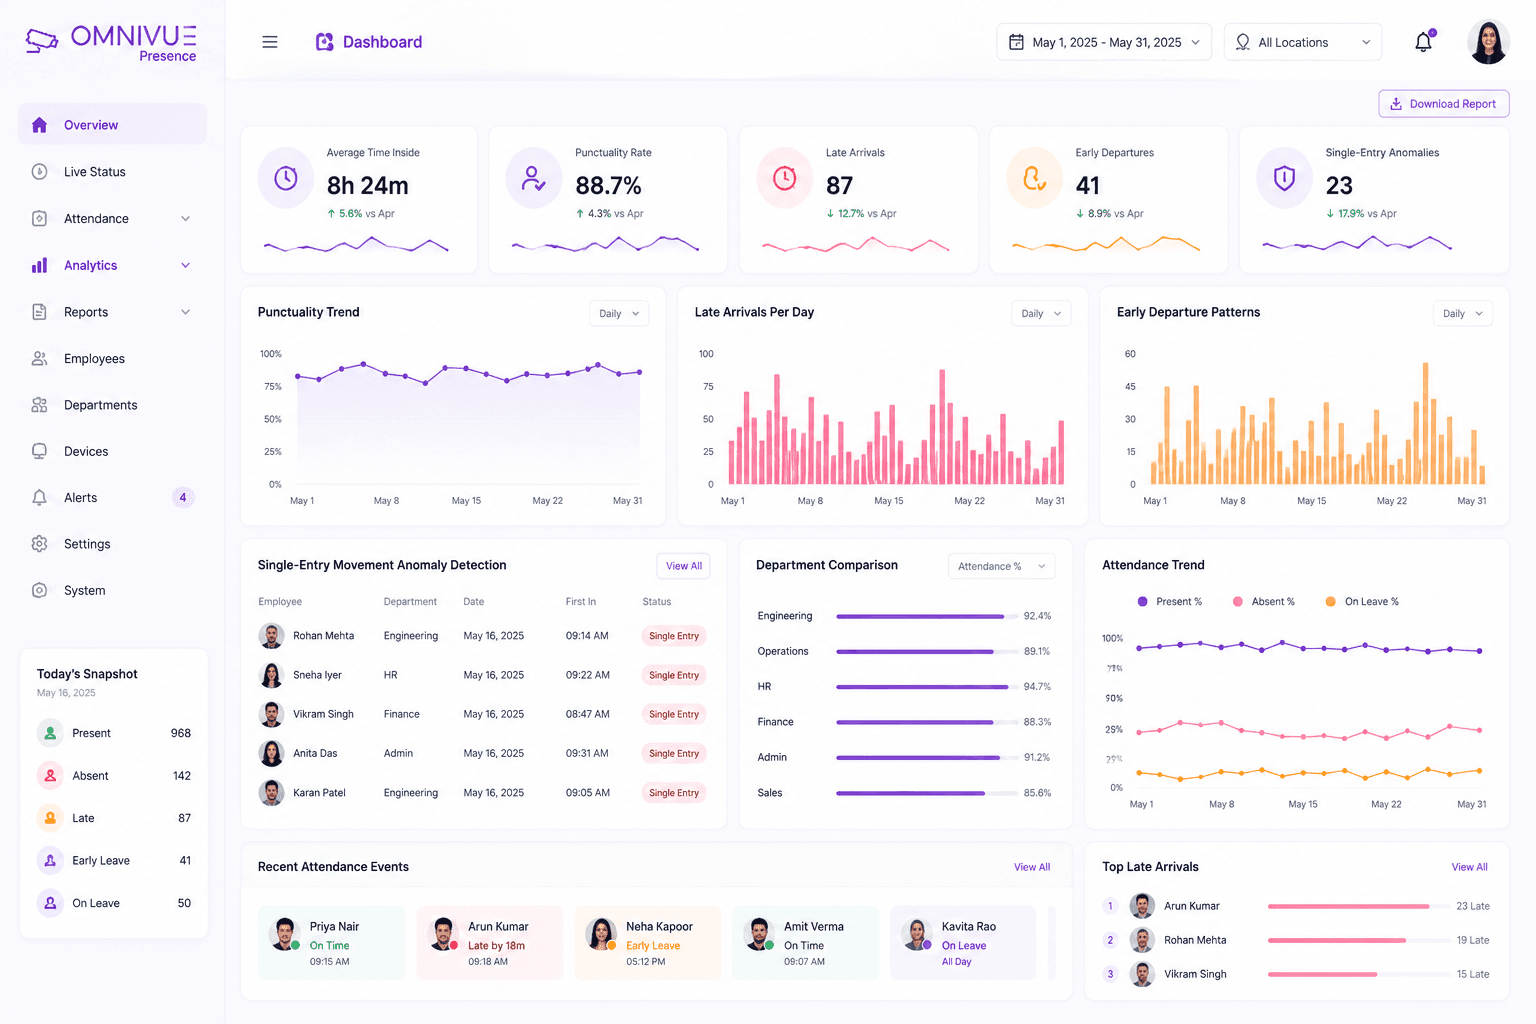Click the Absent icon in Today's Snapshot

(50, 776)
